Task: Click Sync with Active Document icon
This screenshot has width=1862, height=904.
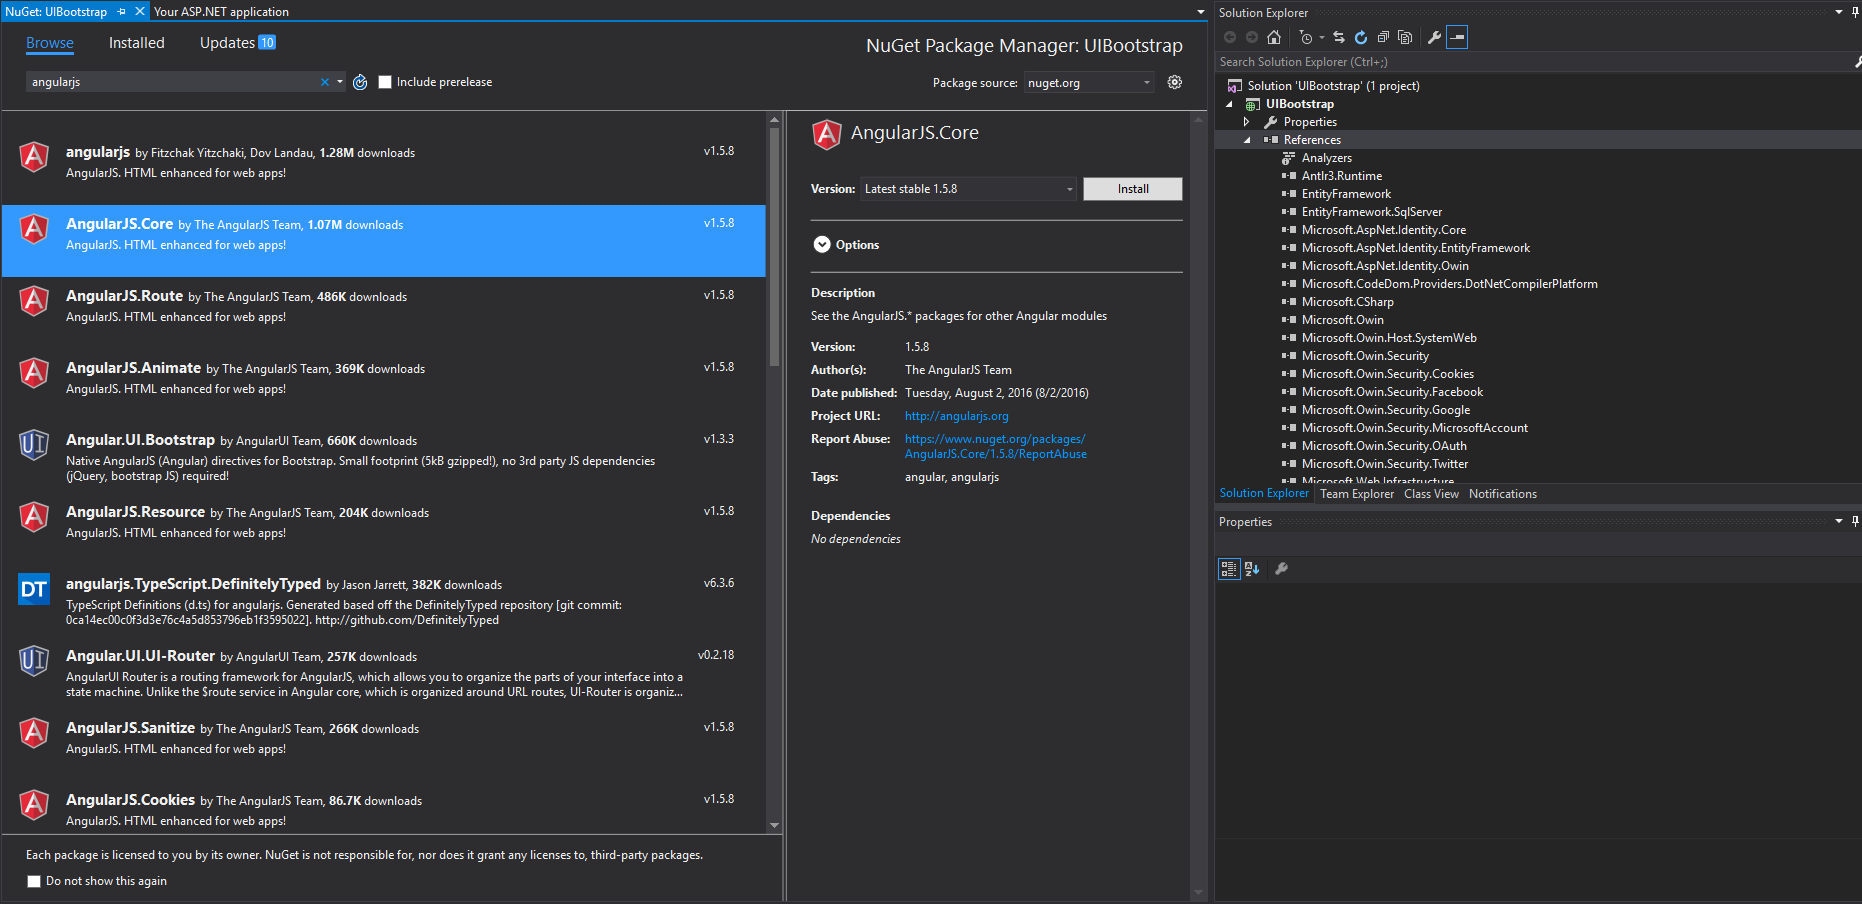Action: [x=1339, y=37]
